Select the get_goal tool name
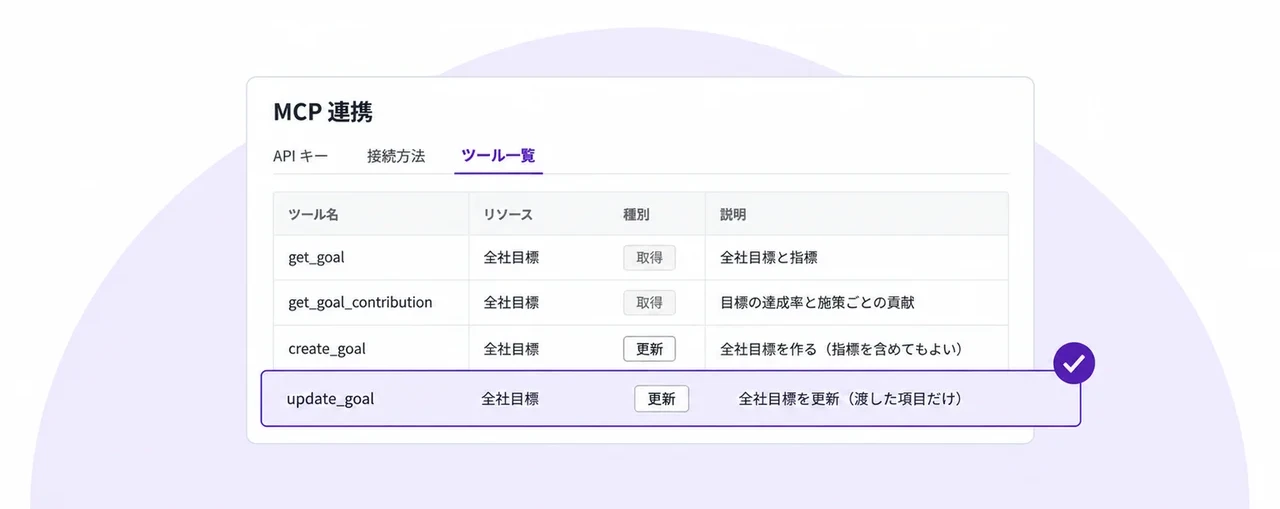The width and height of the screenshot is (1280, 509). (316, 257)
